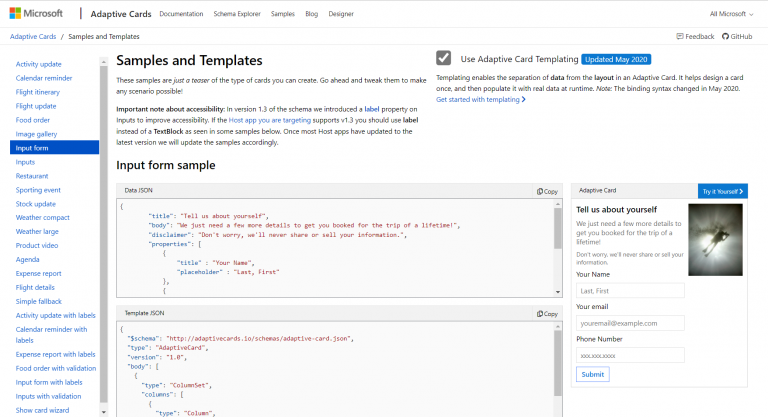768x417 pixels.
Task: Select Image gallery sample
Action: click(x=36, y=134)
